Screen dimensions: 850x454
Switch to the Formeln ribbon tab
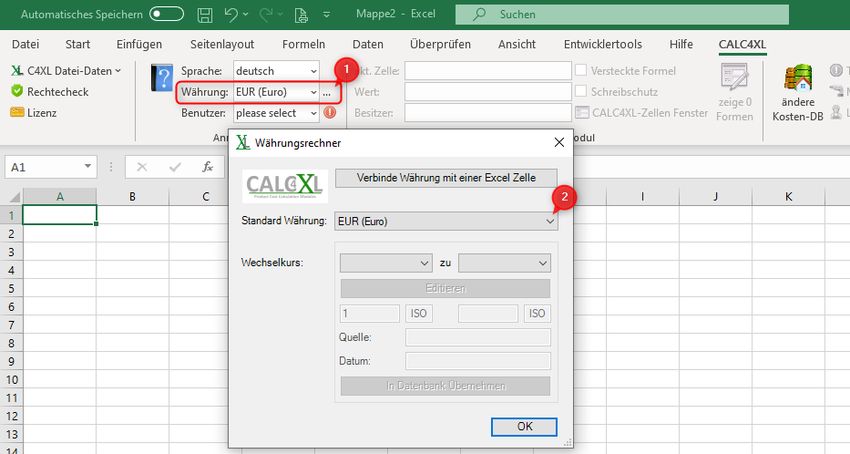[x=304, y=44]
